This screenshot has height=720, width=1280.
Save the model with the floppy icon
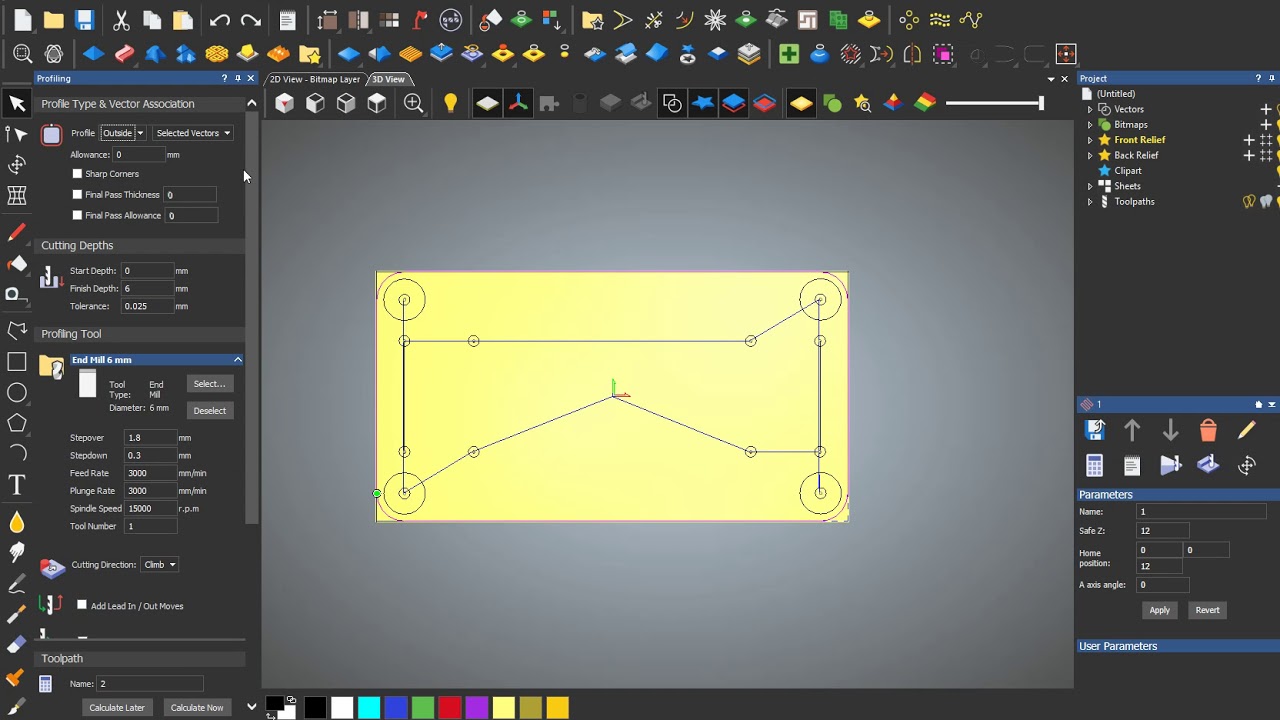[85, 20]
